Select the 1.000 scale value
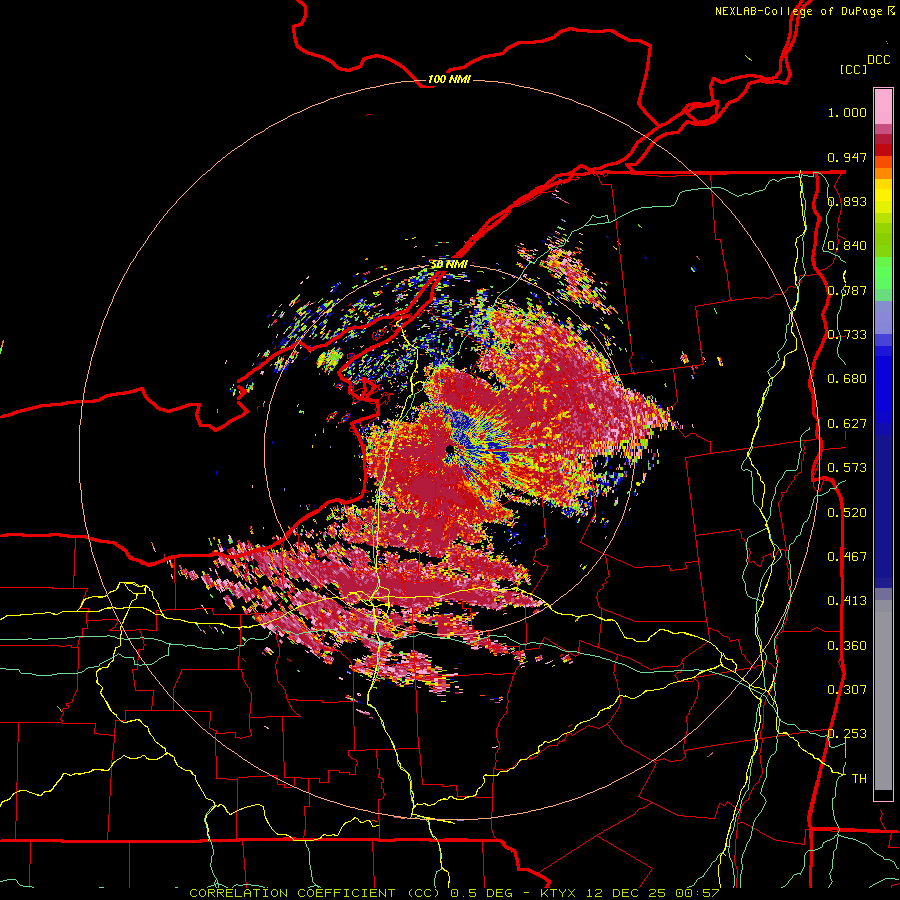Image resolution: width=900 pixels, height=900 pixels. click(x=847, y=112)
